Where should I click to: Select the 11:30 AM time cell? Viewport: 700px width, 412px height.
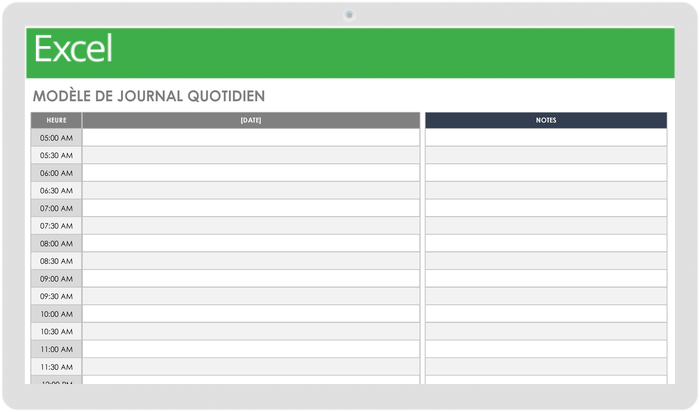[56, 367]
